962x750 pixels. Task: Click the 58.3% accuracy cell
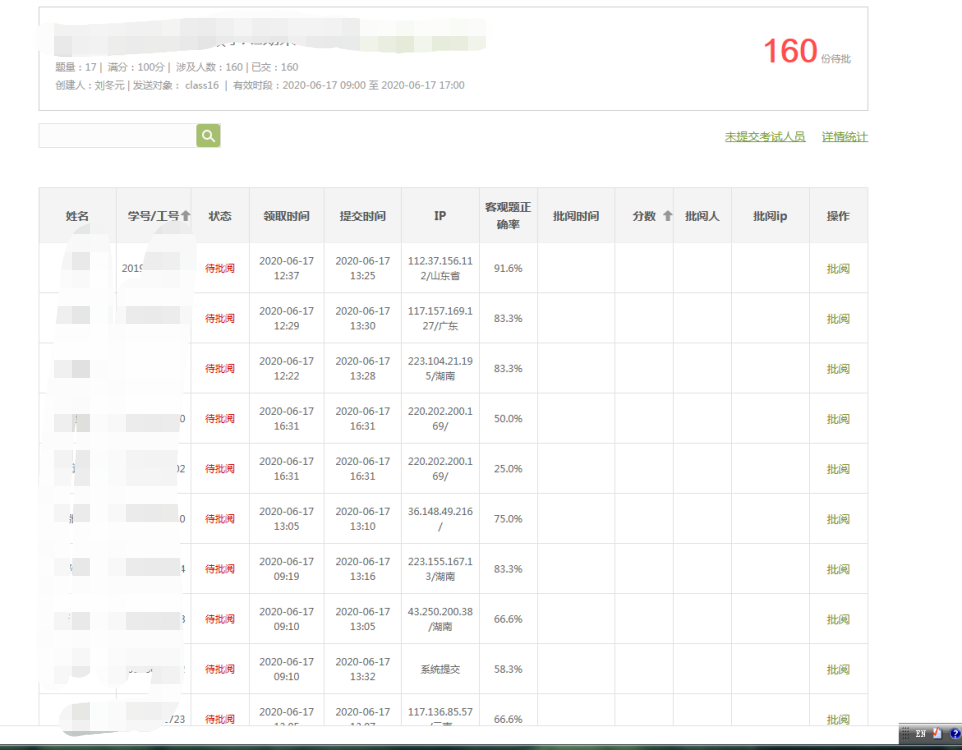coord(508,669)
